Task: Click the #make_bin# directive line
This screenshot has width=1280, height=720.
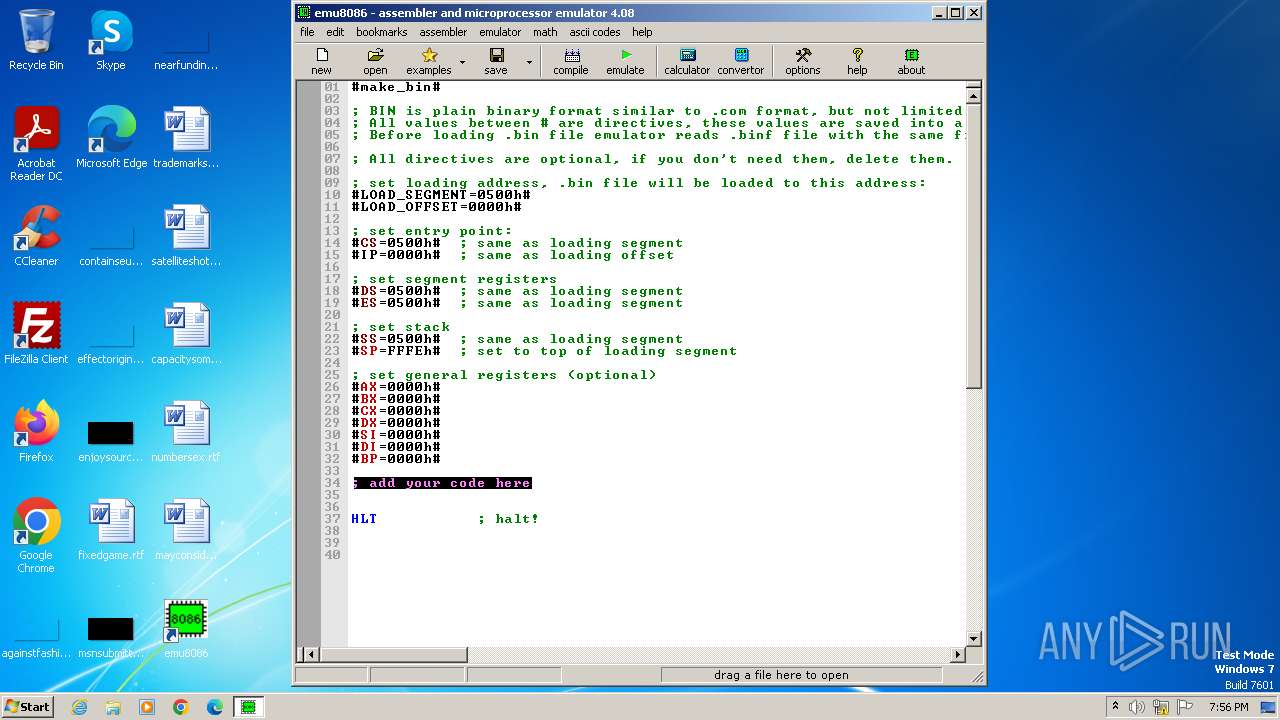Action: pos(396,87)
